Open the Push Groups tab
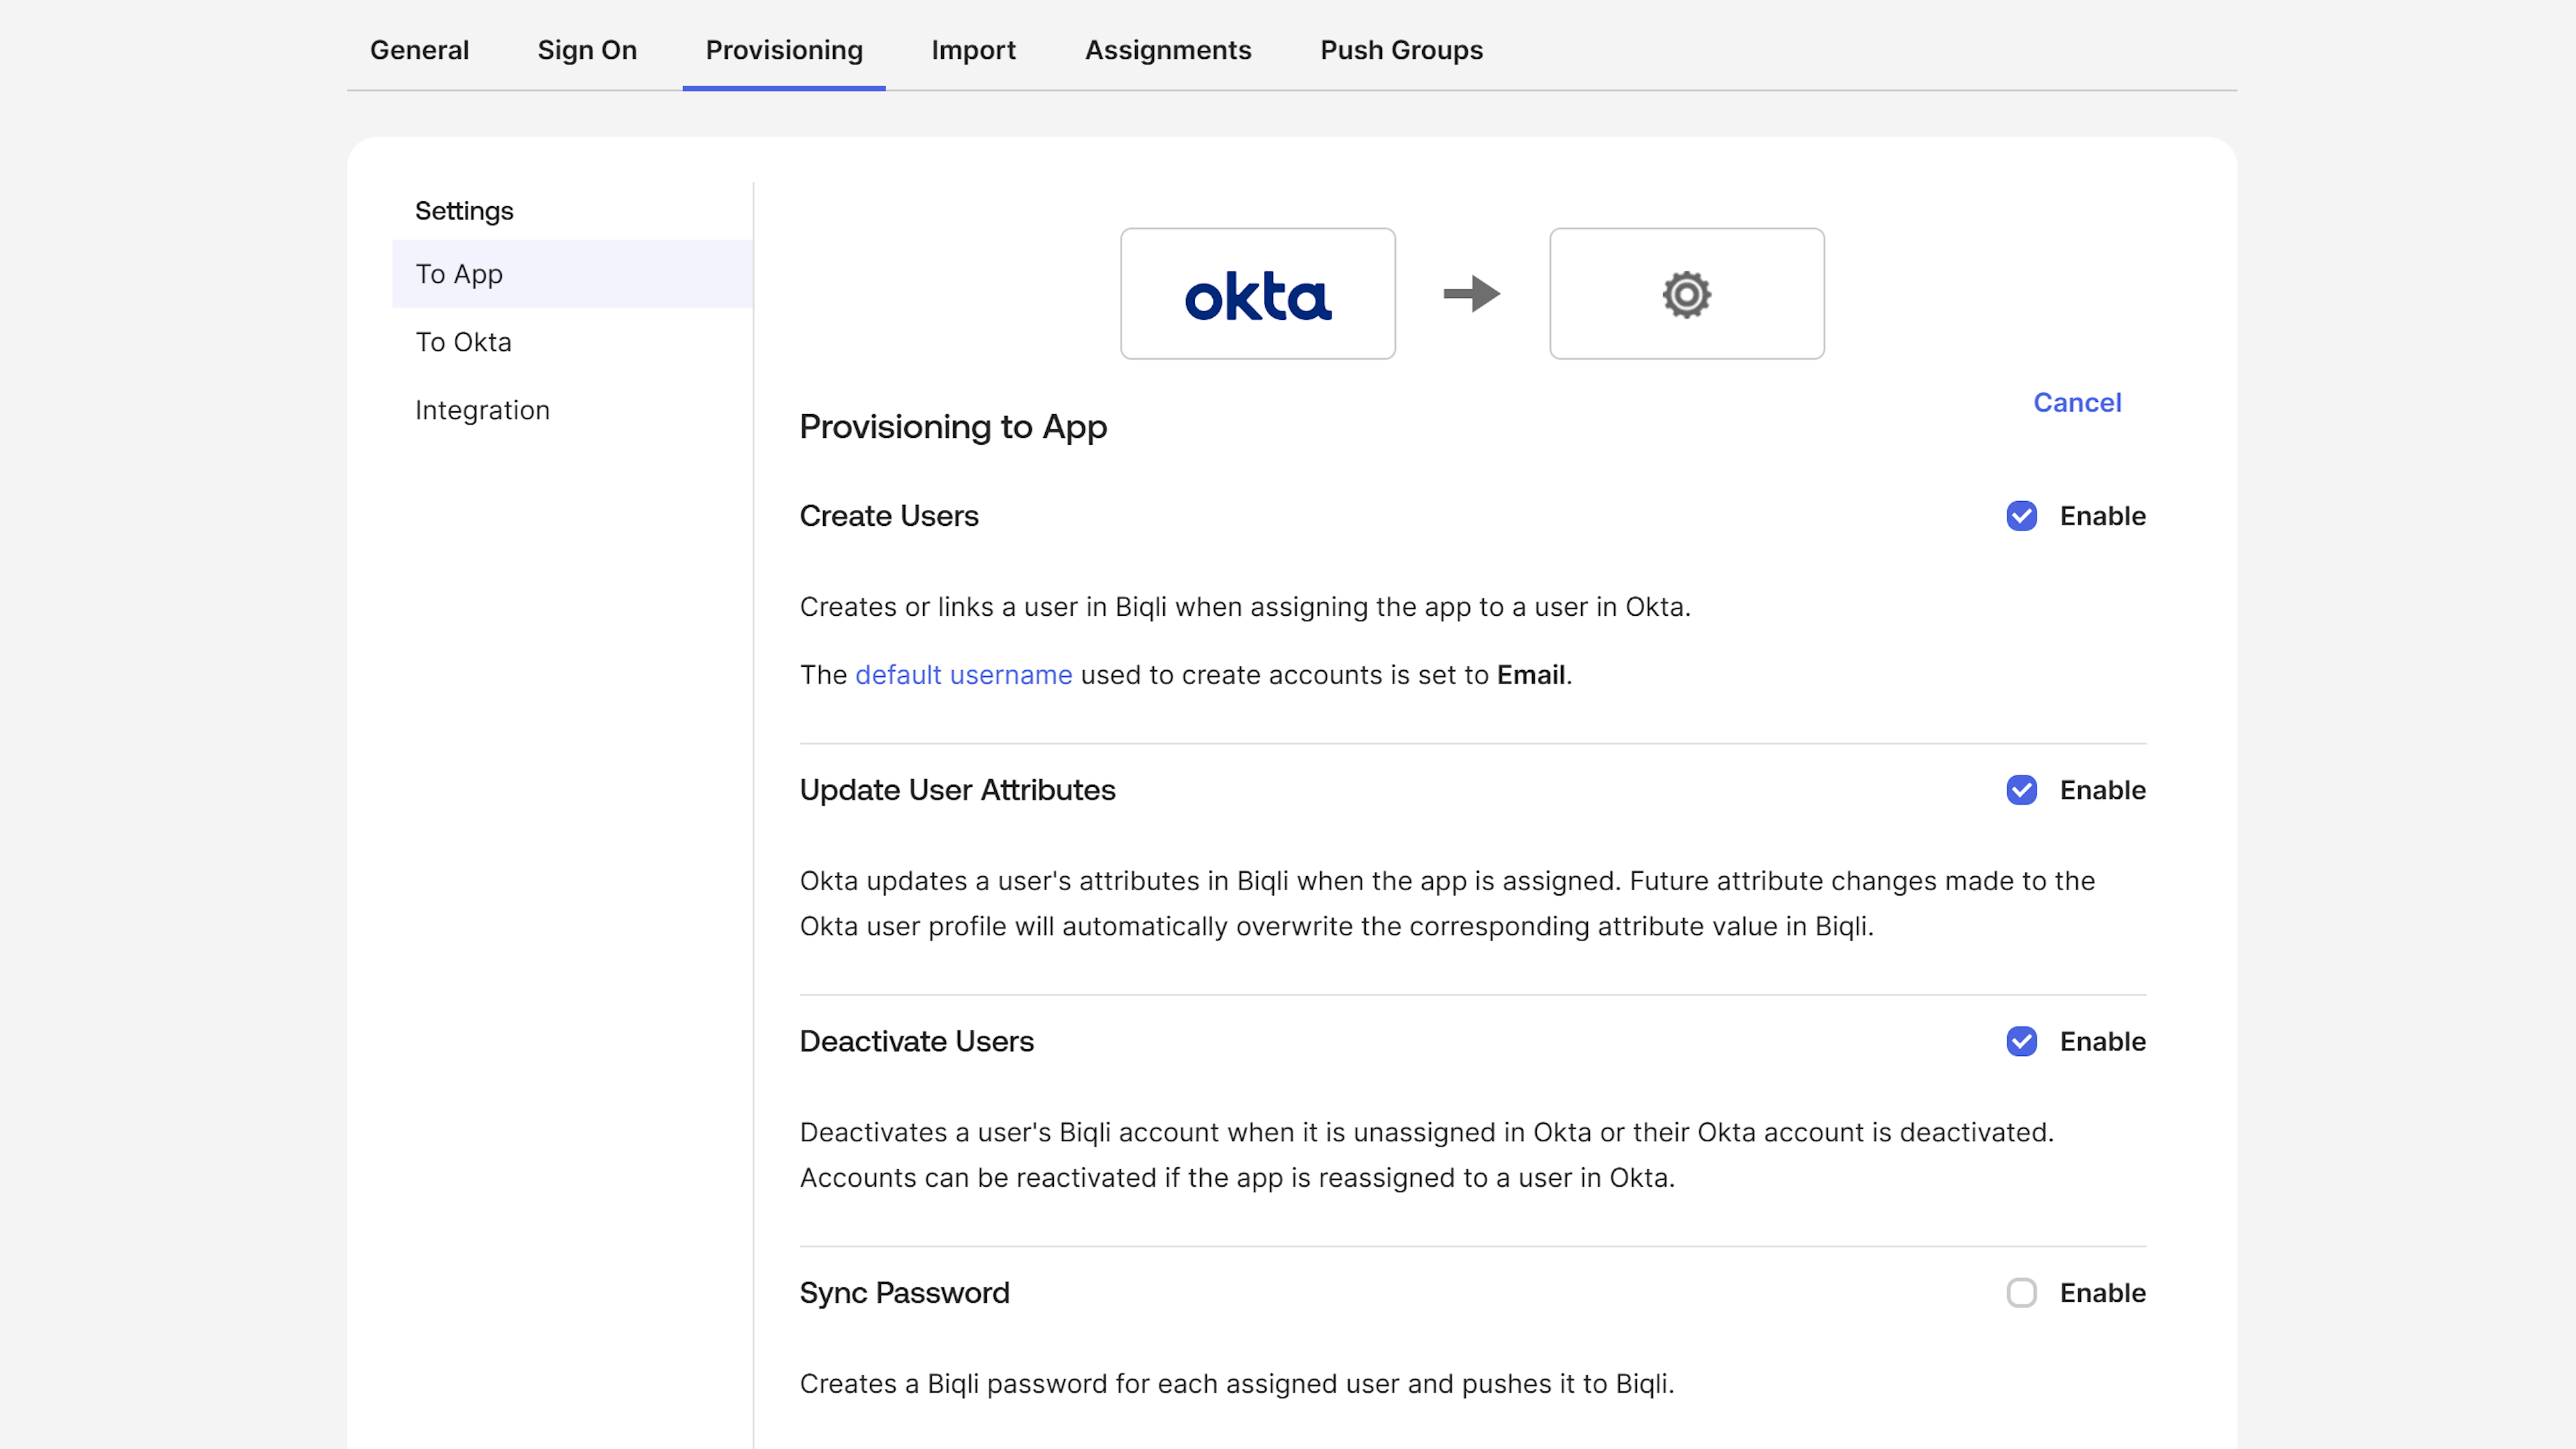Image resolution: width=2576 pixels, height=1449 pixels. (x=1401, y=50)
